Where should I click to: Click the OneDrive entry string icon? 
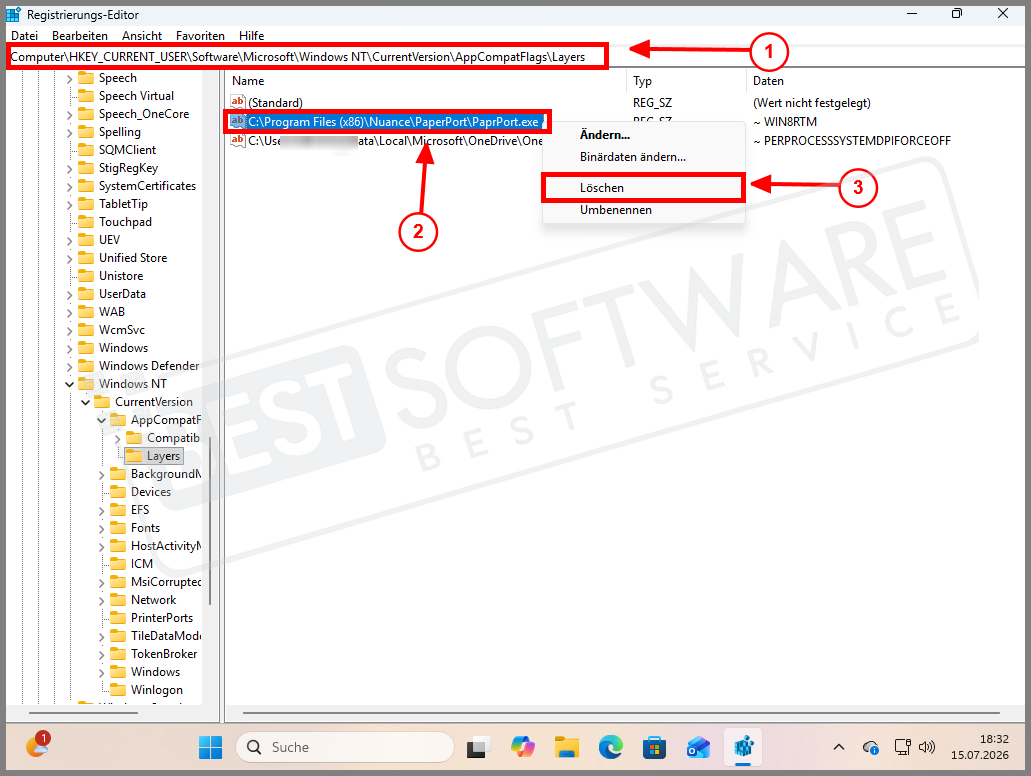[237, 140]
